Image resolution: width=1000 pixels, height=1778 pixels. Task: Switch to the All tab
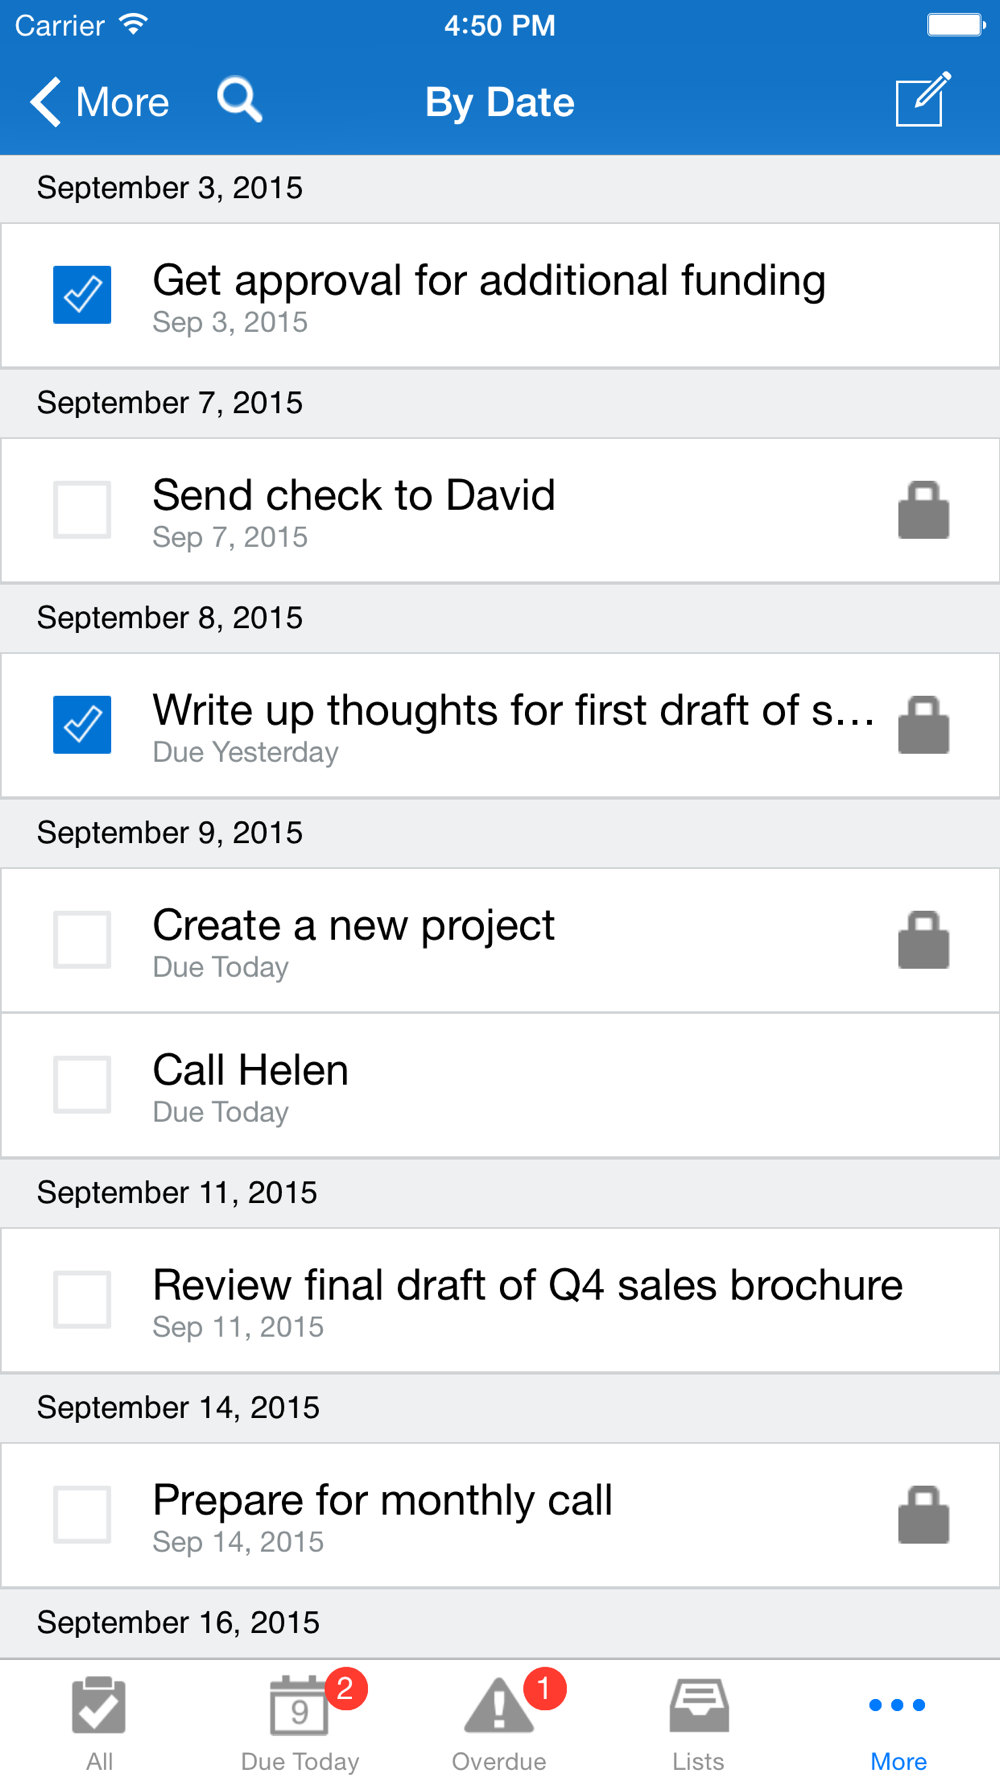tap(99, 1722)
